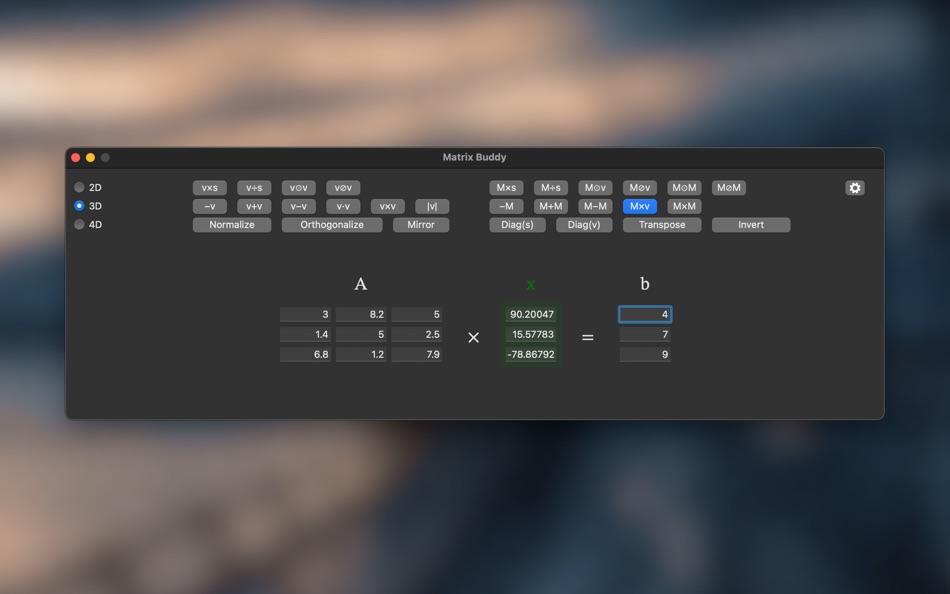
Task: Choose the v⊙v element-wise multiply operation
Action: tap(299, 188)
